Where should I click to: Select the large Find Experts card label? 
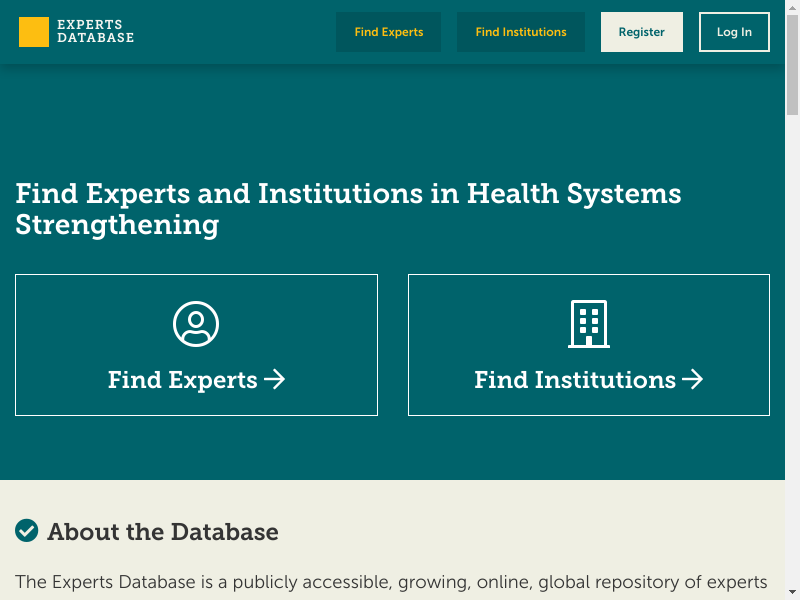(x=183, y=380)
